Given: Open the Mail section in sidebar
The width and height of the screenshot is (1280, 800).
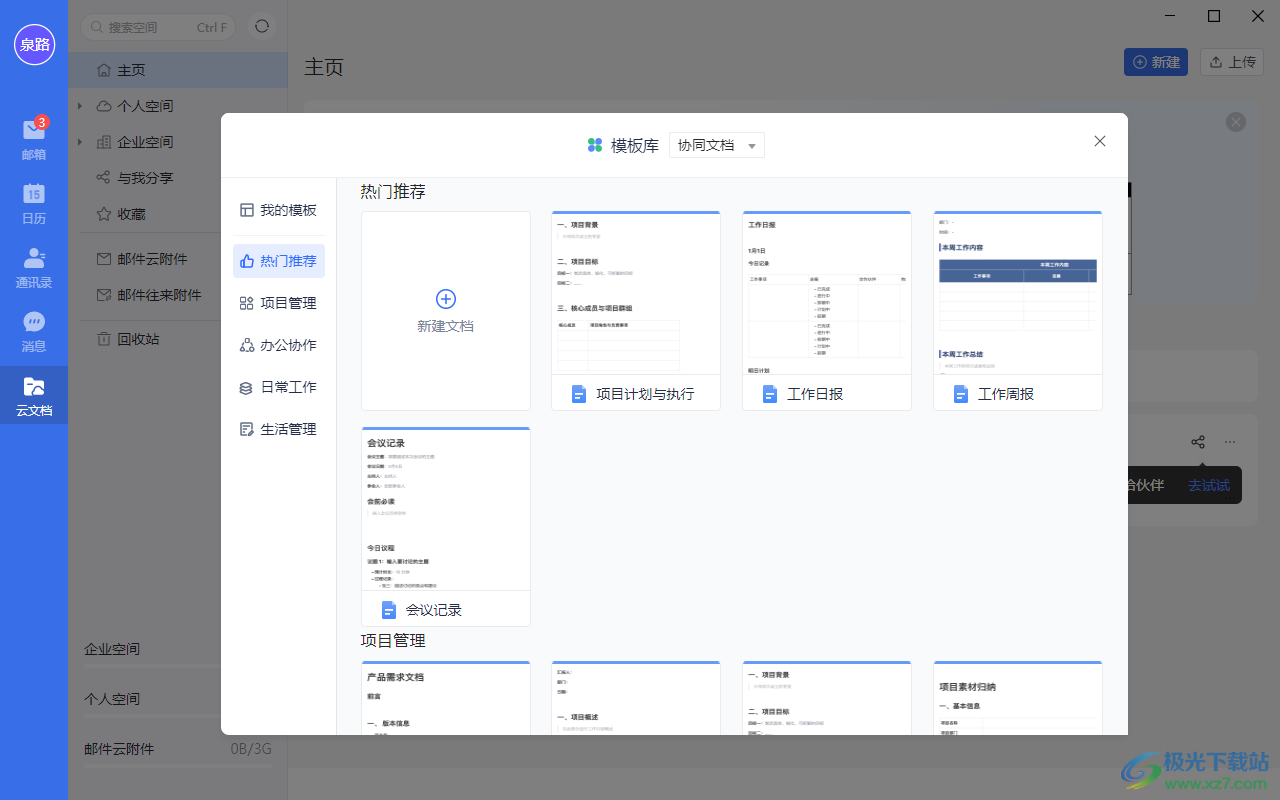Looking at the screenshot, I should click(x=34, y=140).
